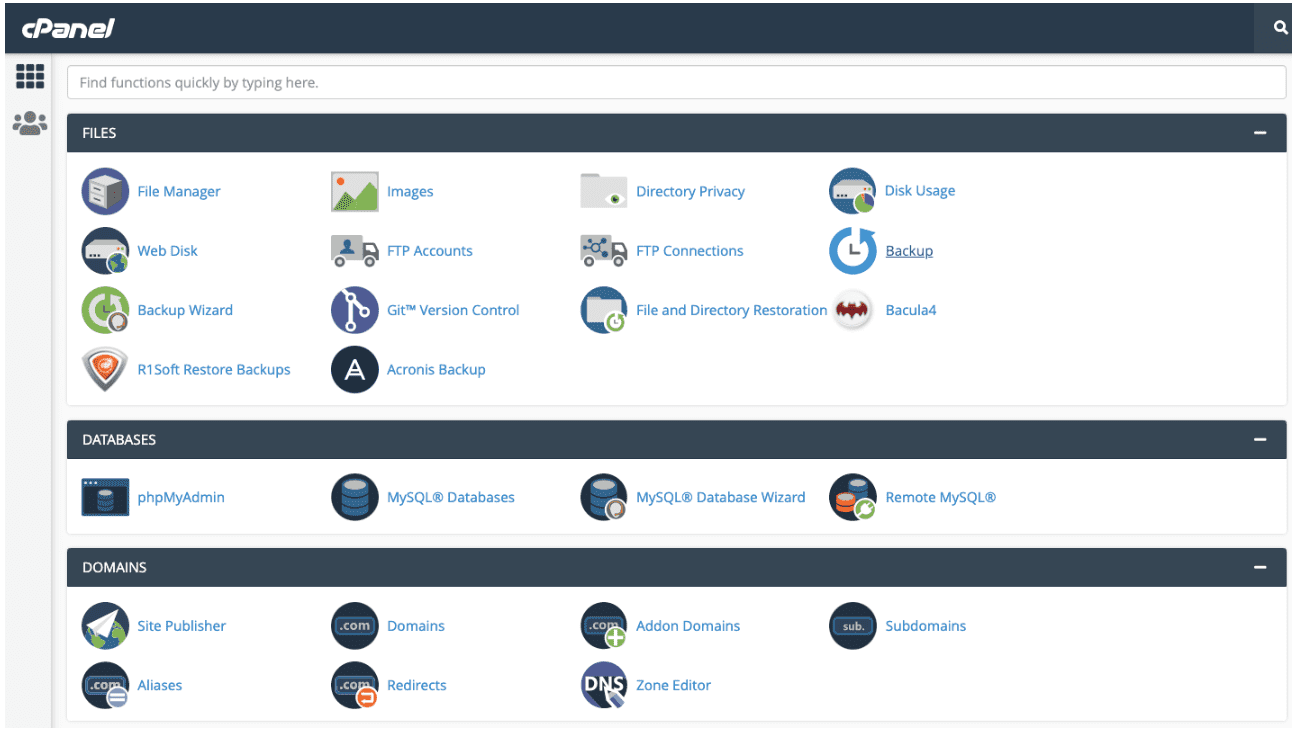Open the User Manager people icon in sidebar

[x=30, y=123]
